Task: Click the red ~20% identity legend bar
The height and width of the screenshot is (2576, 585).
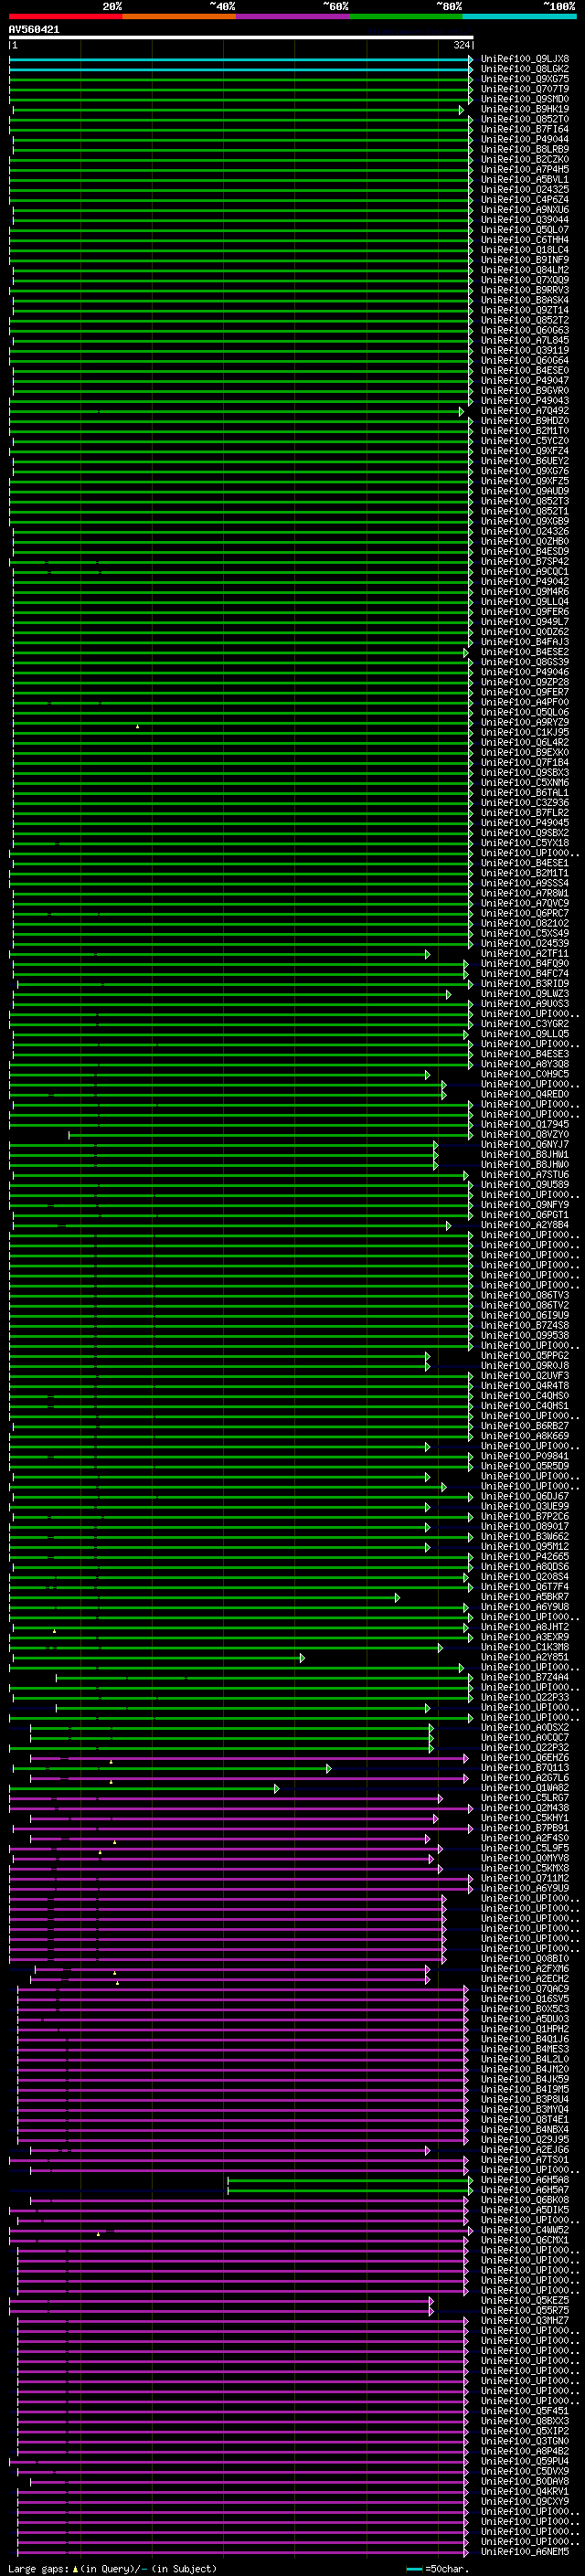Action: pyautogui.click(x=66, y=16)
